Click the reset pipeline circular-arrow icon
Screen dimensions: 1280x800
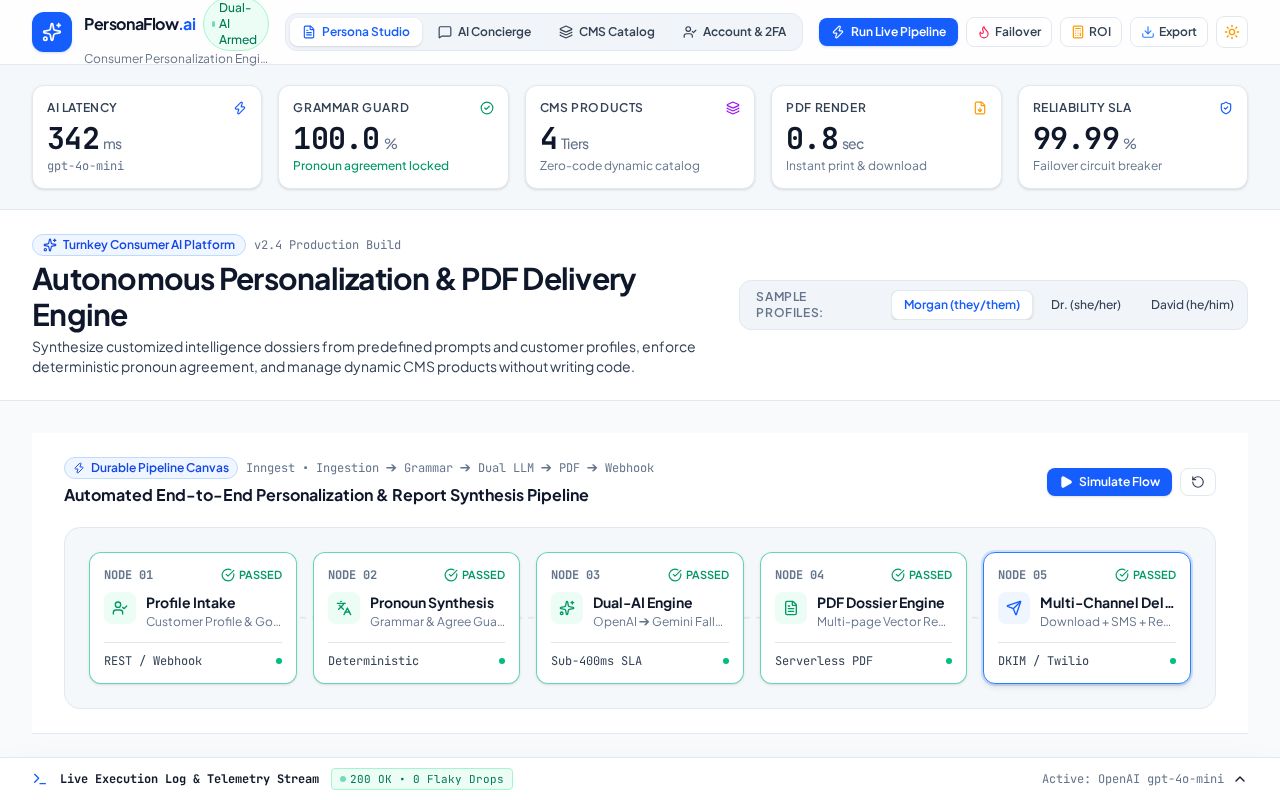(x=1198, y=482)
